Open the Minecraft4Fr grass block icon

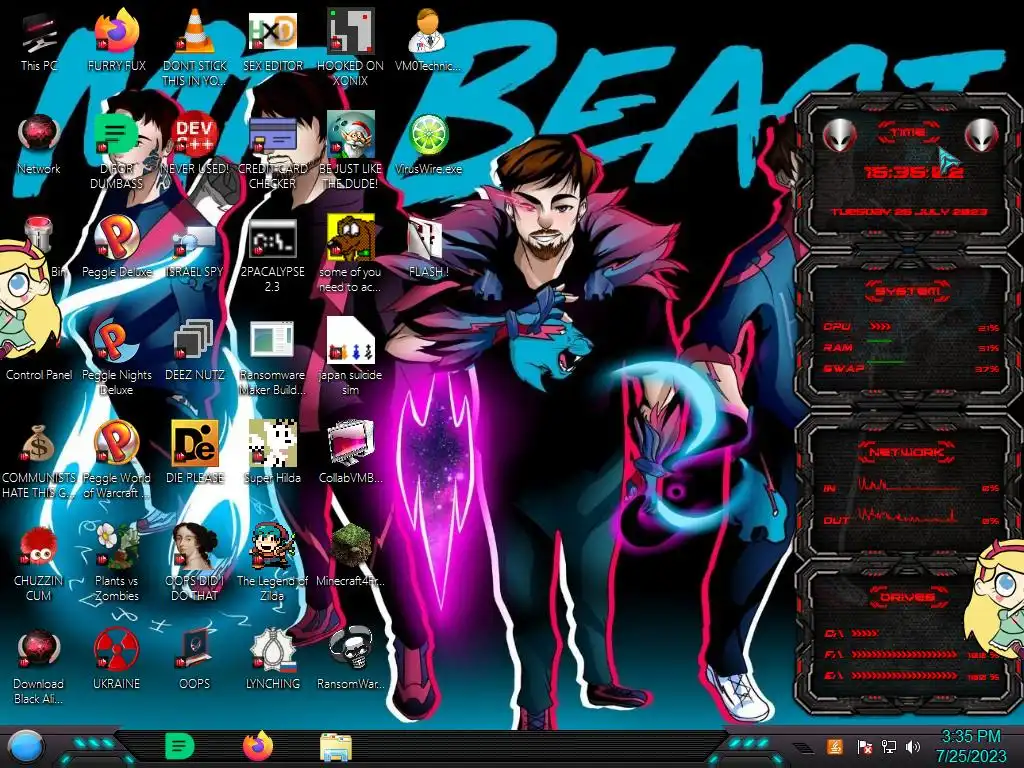tap(351, 555)
